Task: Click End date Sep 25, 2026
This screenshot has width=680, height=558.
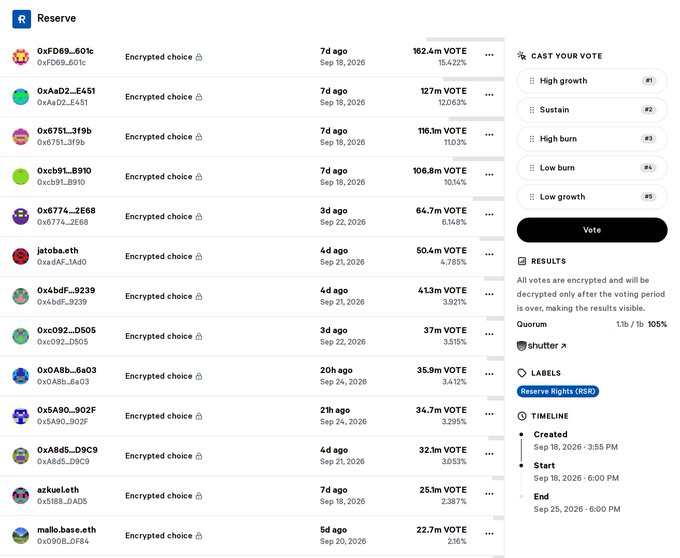Action: coord(577,509)
